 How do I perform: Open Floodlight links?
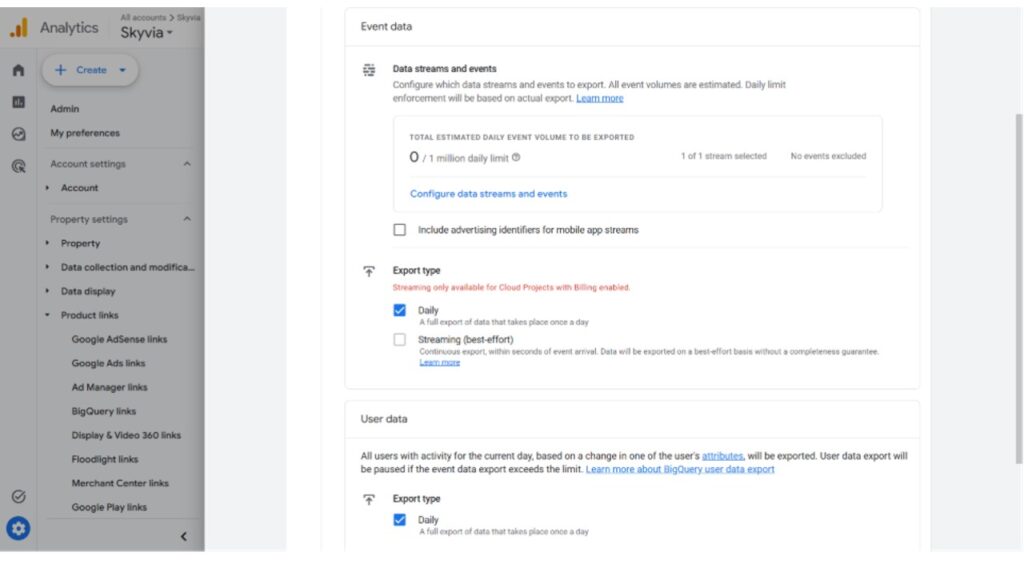pyautogui.click(x=104, y=459)
